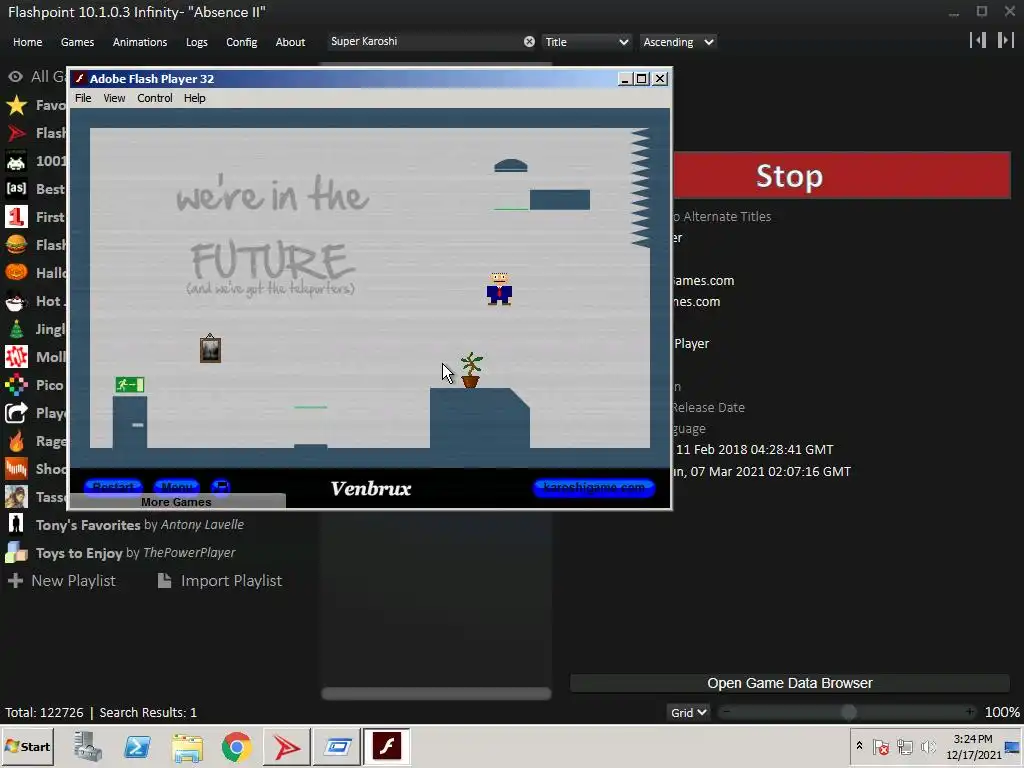Open the Halloween pumpkin playlist icon
This screenshot has height=768, width=1024.
click(x=16, y=272)
